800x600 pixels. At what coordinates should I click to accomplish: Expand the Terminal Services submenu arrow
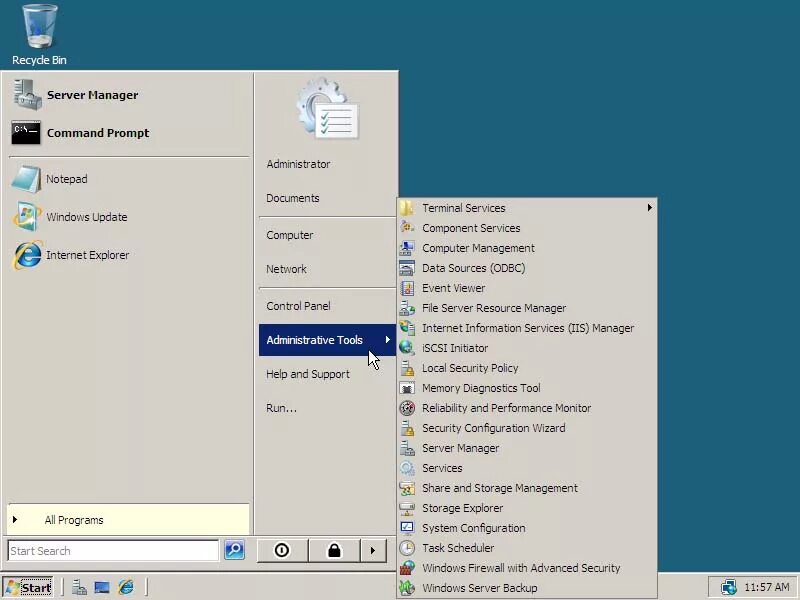[x=649, y=208]
